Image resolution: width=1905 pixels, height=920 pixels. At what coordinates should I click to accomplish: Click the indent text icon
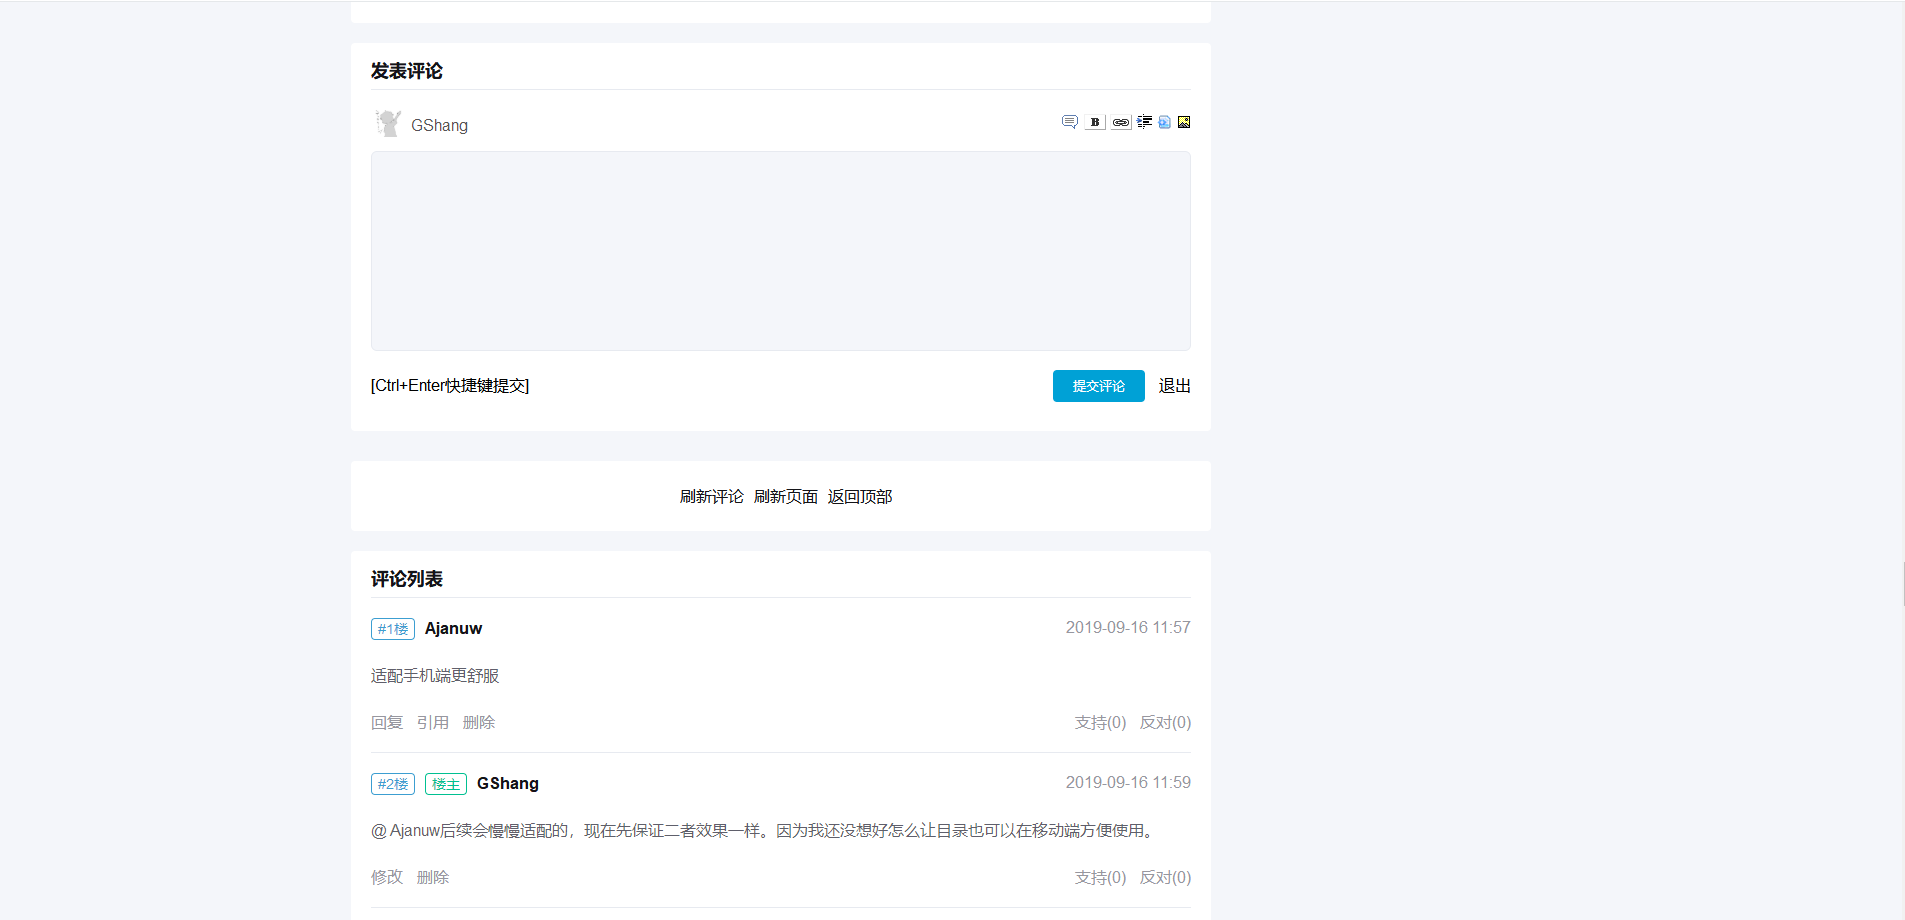point(1144,122)
